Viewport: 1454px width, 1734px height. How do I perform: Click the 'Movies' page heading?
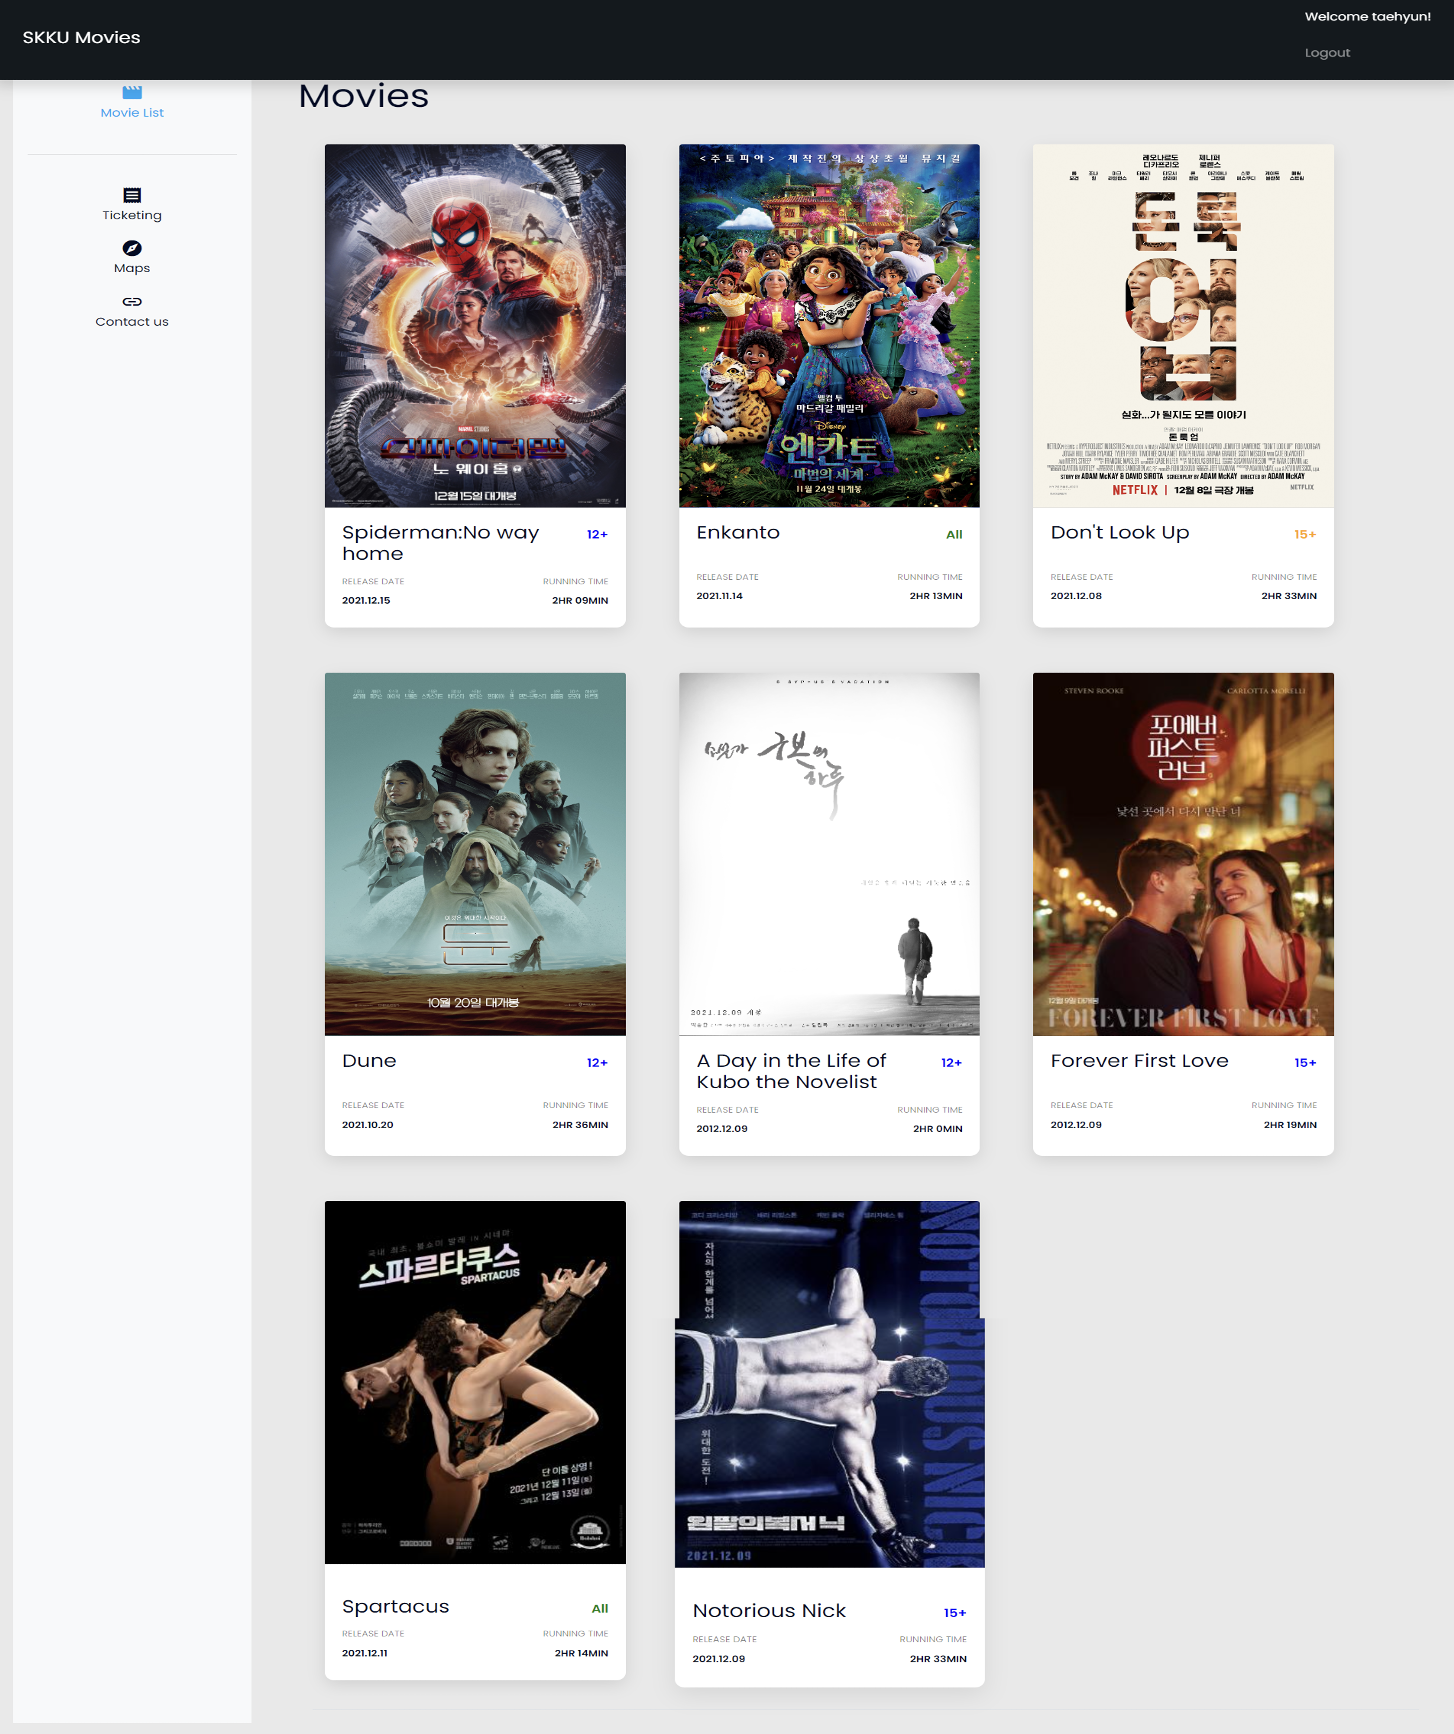point(364,97)
